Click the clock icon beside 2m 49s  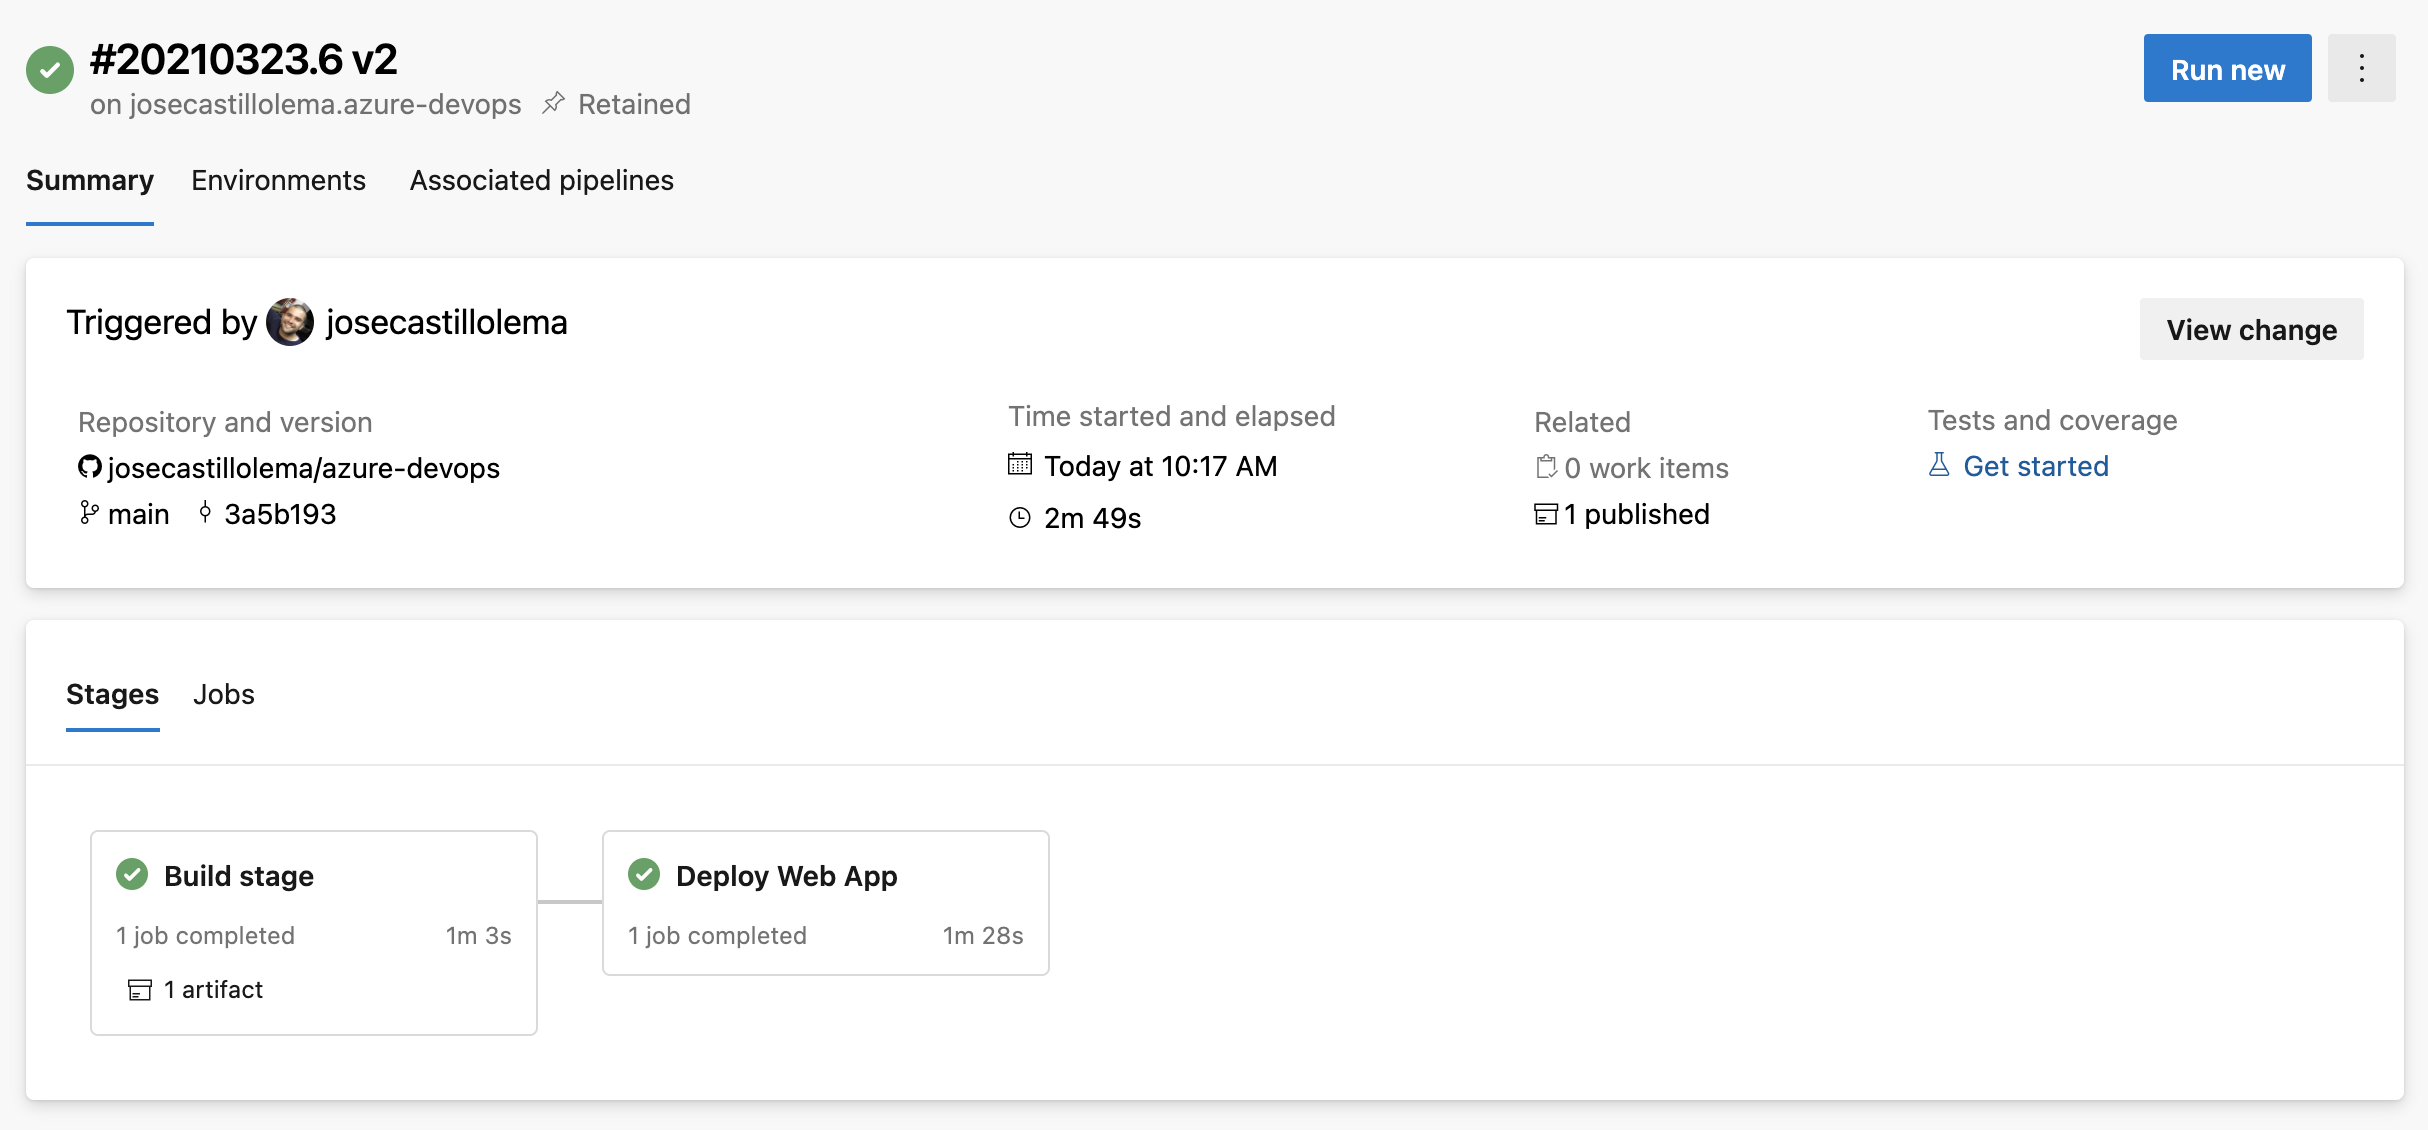[1019, 518]
